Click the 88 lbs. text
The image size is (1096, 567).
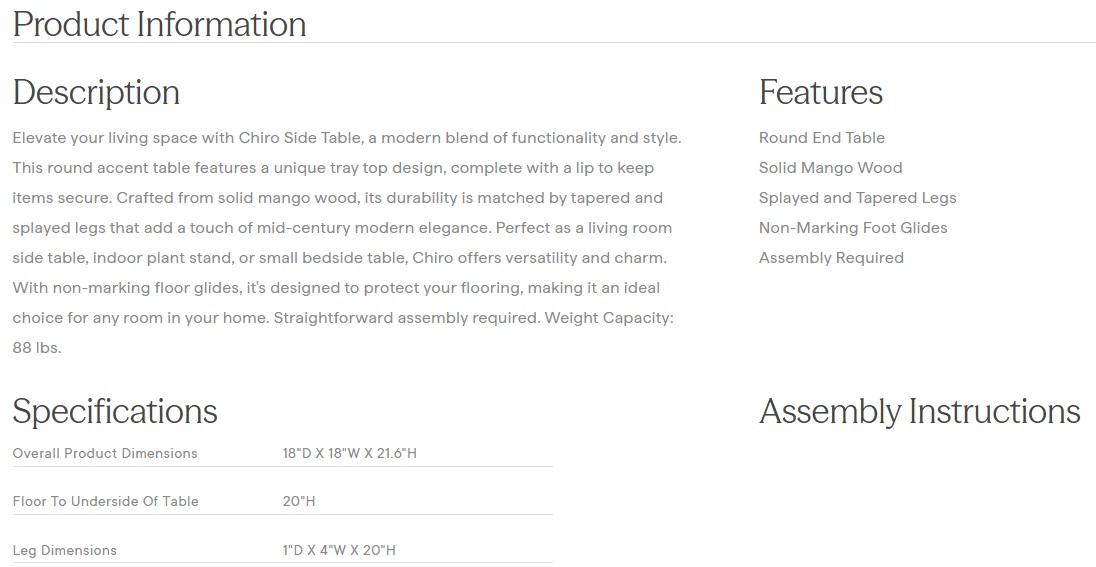(x=37, y=348)
